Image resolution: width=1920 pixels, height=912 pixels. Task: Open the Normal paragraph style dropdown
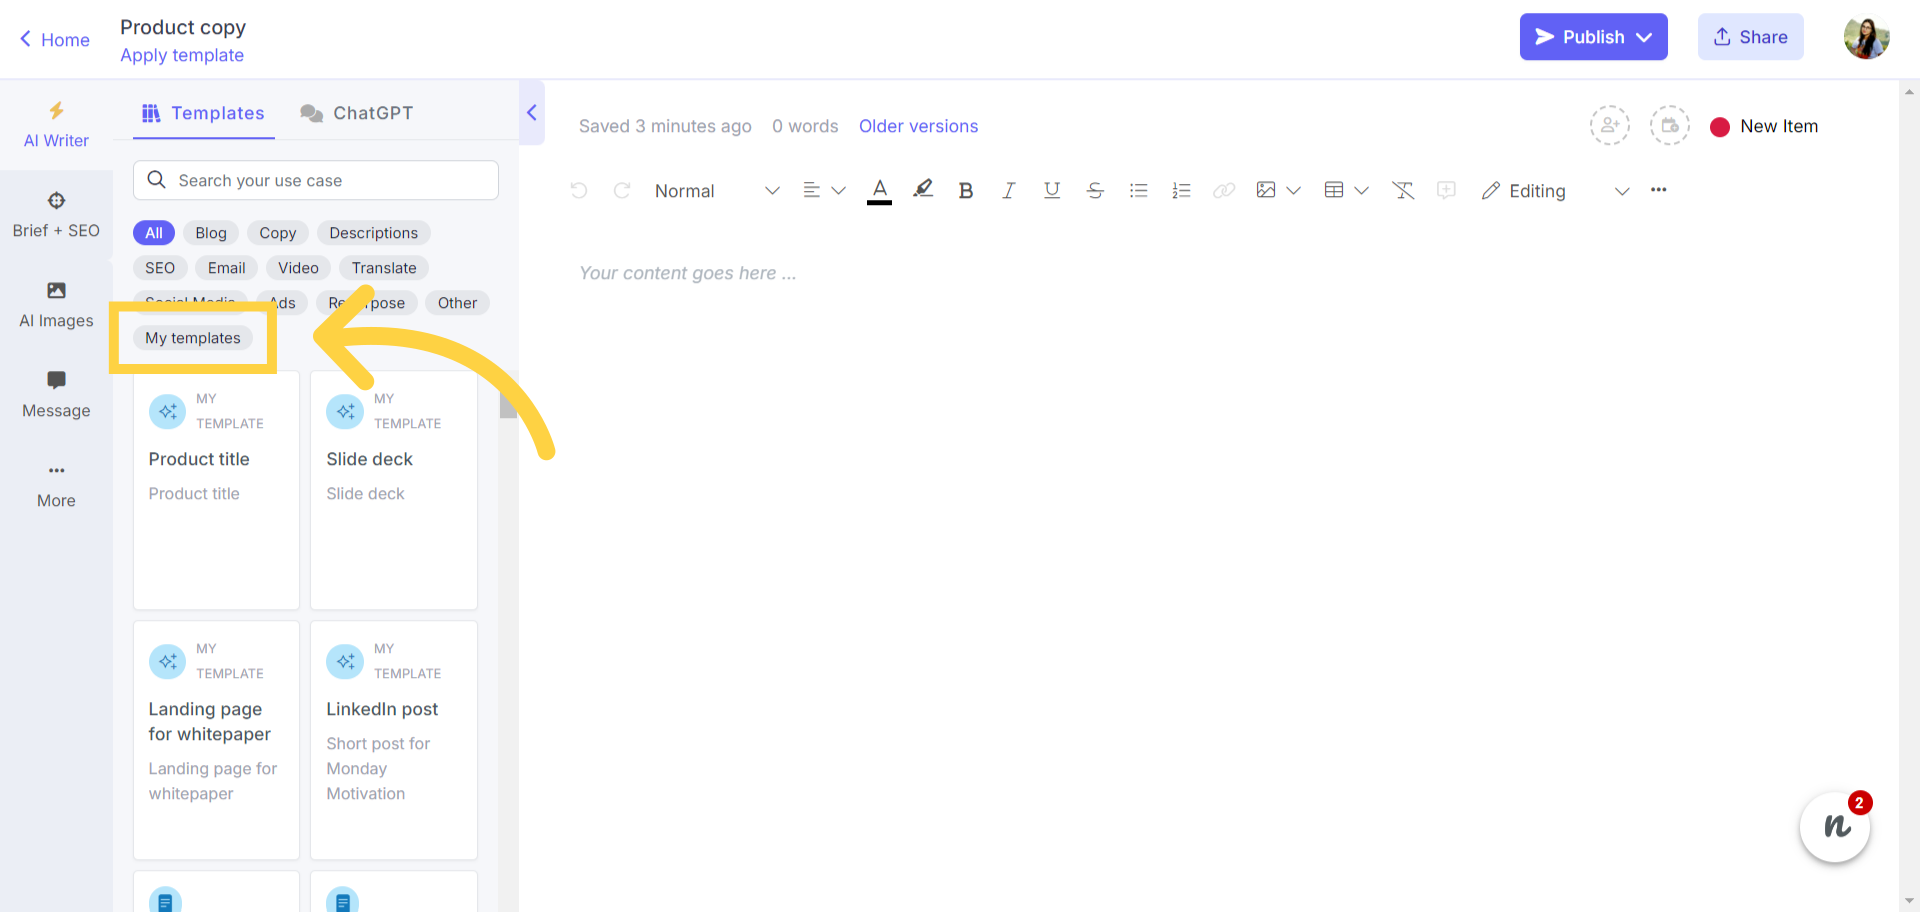coord(717,191)
